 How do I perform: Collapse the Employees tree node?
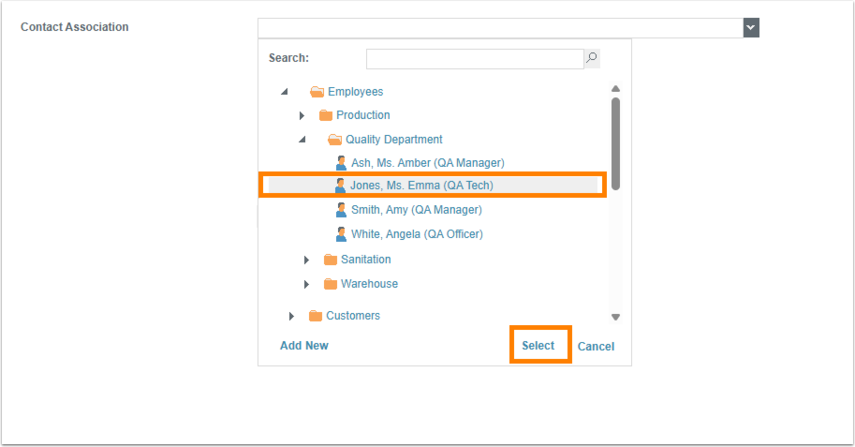(285, 92)
